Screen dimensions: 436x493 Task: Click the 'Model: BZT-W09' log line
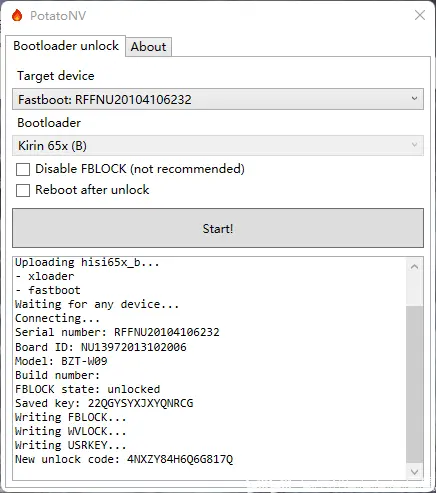tap(61, 361)
